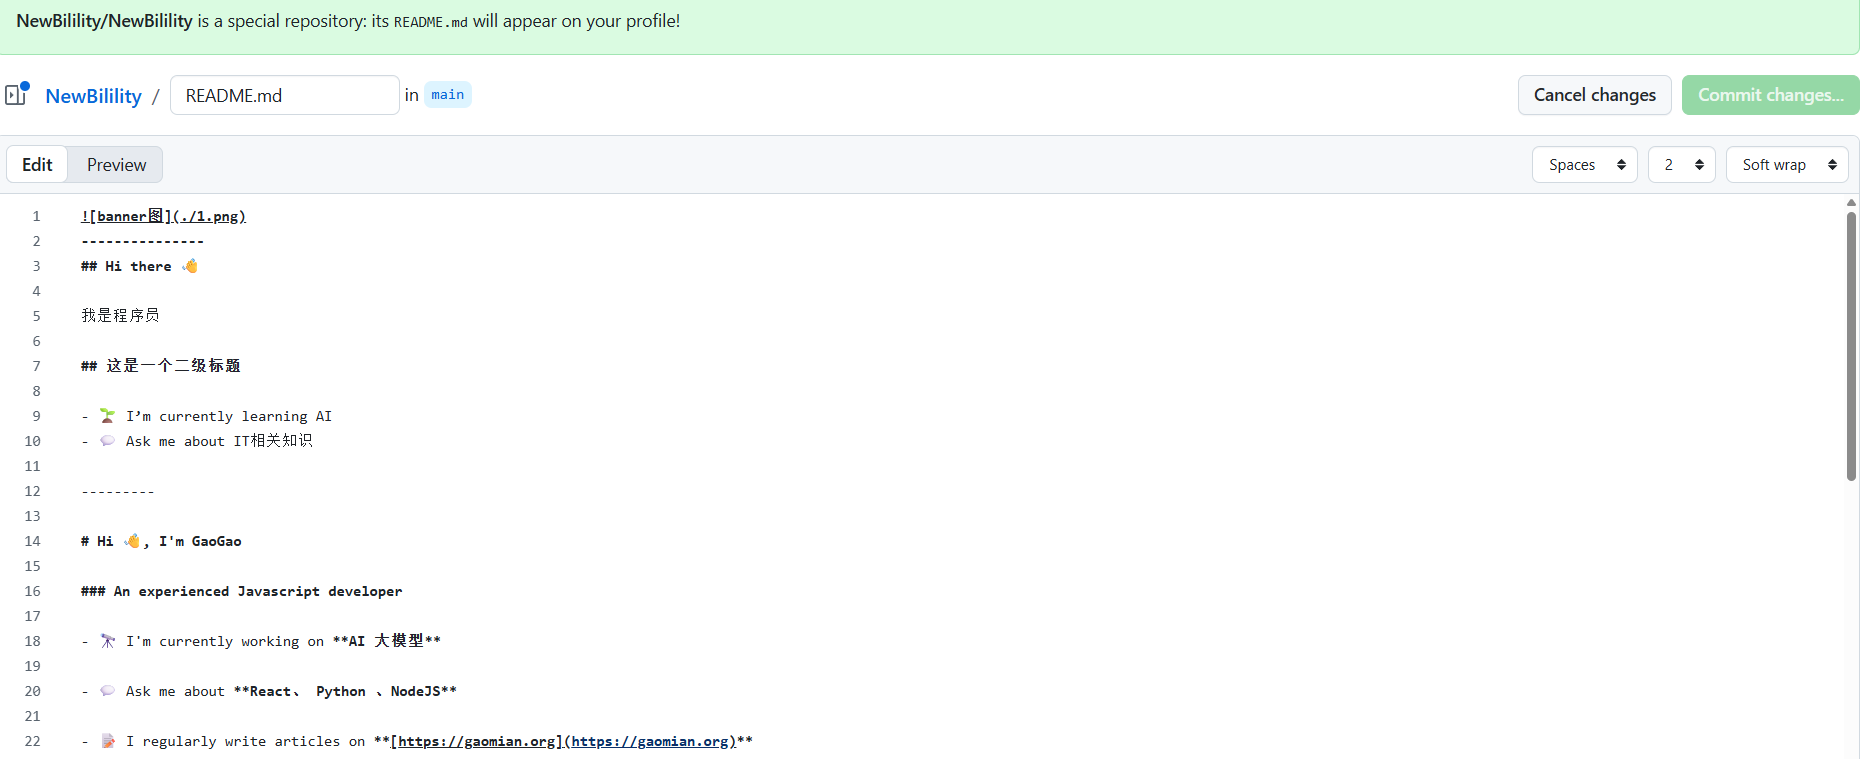Click the '---------' separator on line 12
1865x759 pixels.
click(118, 491)
